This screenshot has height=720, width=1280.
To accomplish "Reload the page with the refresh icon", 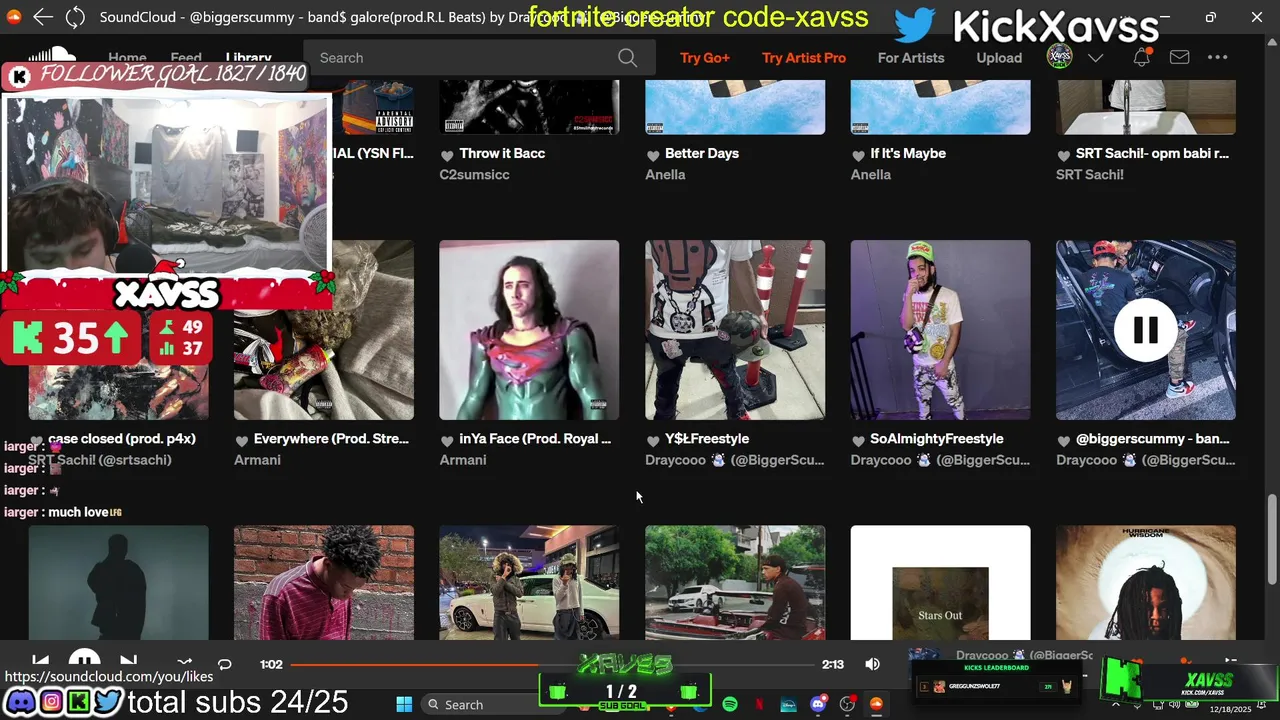I will 75,17.
